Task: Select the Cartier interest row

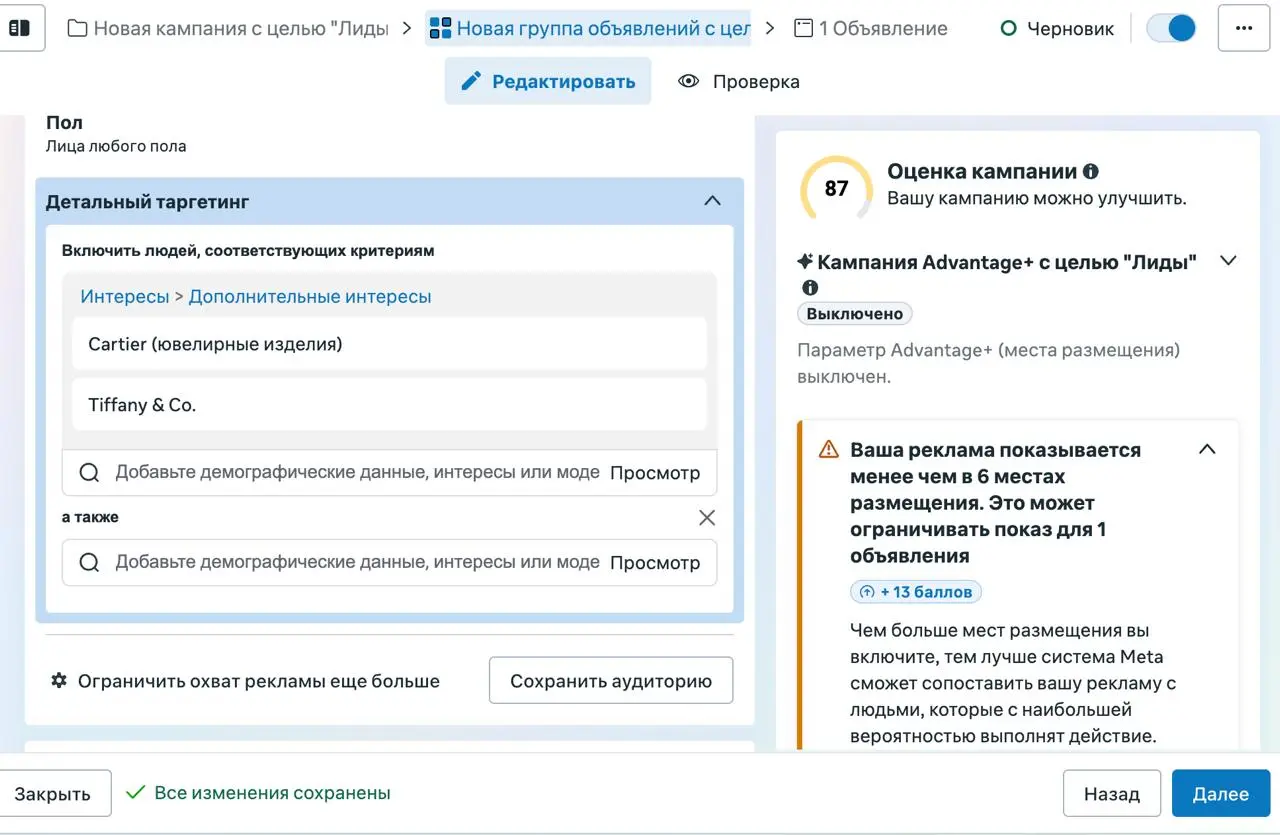Action: (x=389, y=344)
